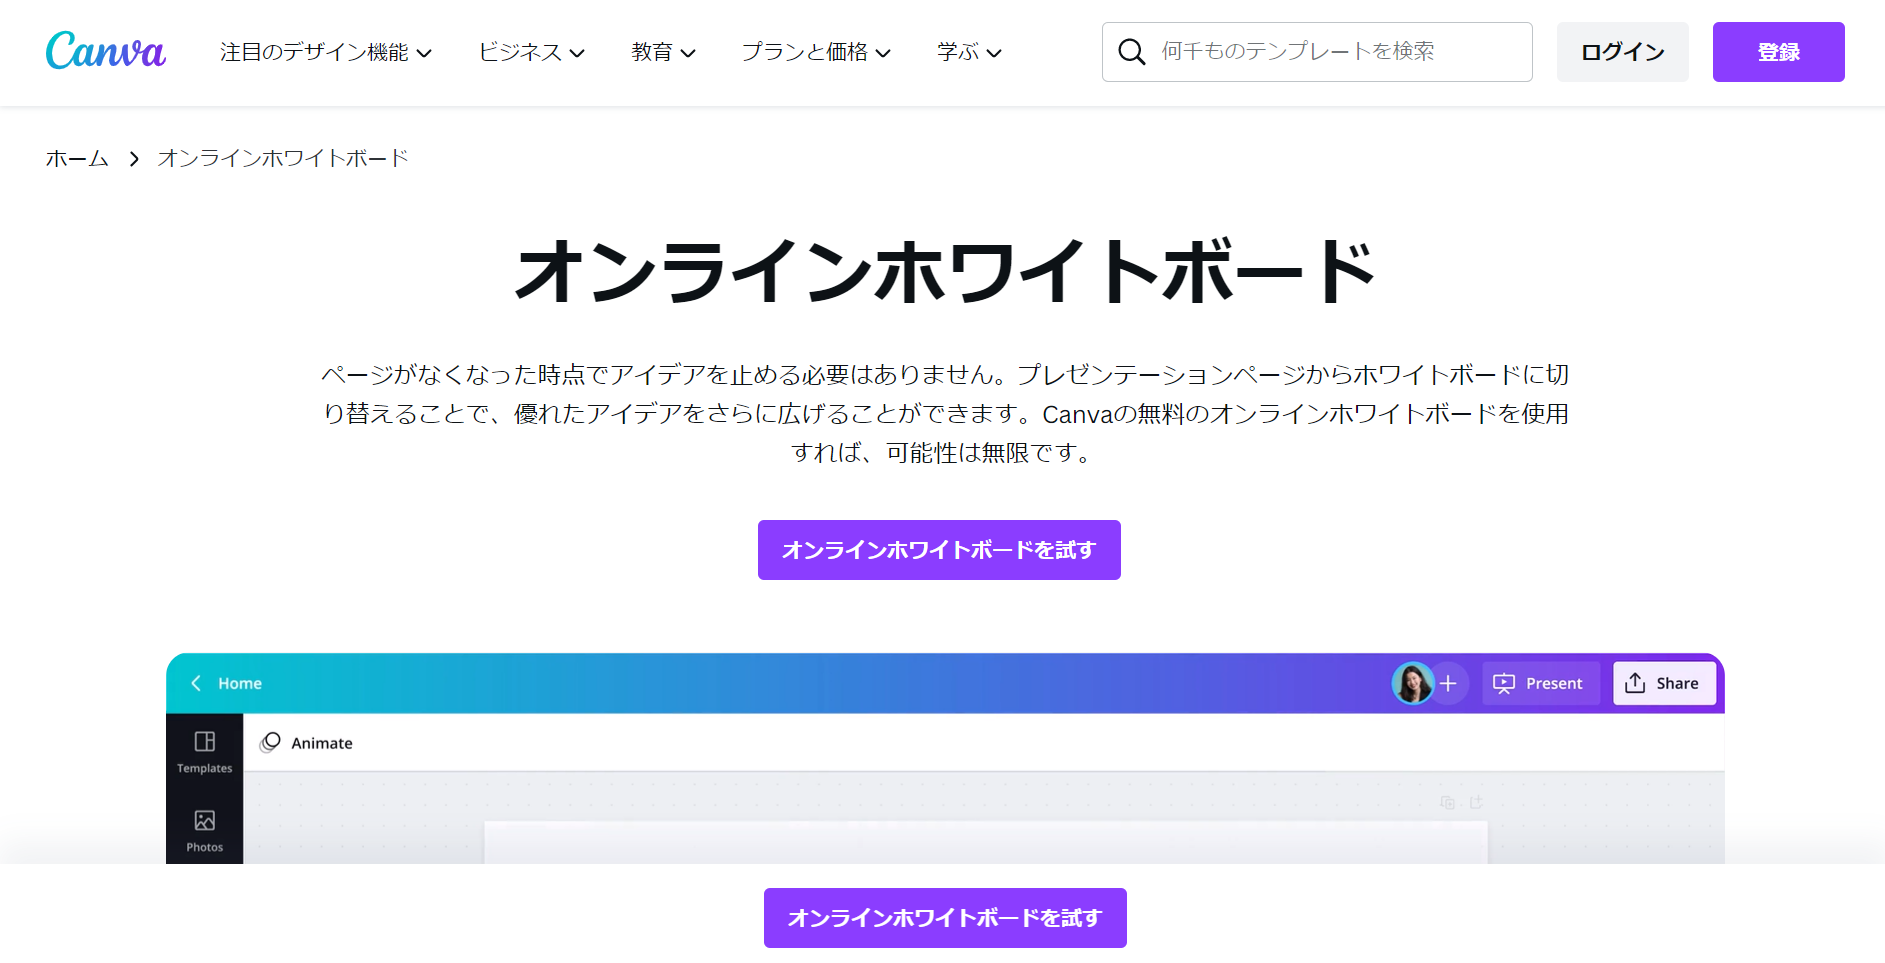Expand the 学ぶ dropdown menu

(x=967, y=52)
